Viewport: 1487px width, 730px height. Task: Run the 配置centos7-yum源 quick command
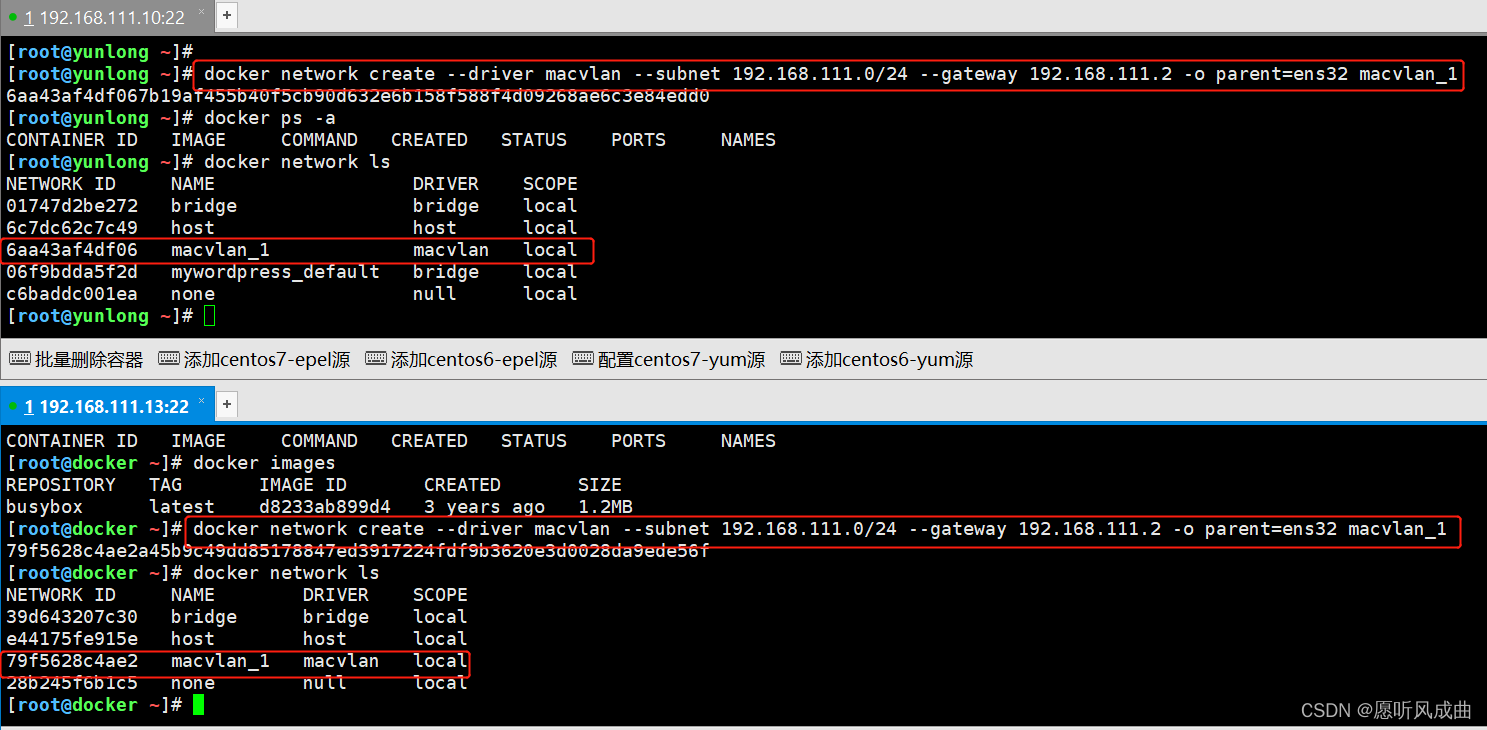click(x=669, y=360)
